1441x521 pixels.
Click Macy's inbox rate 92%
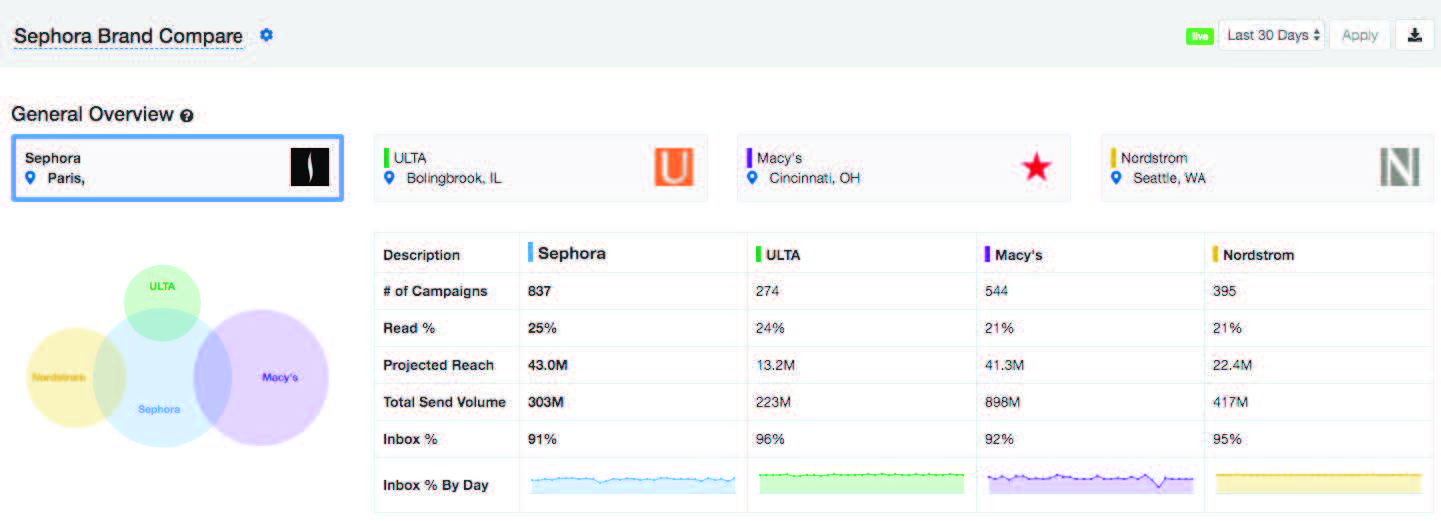[999, 439]
